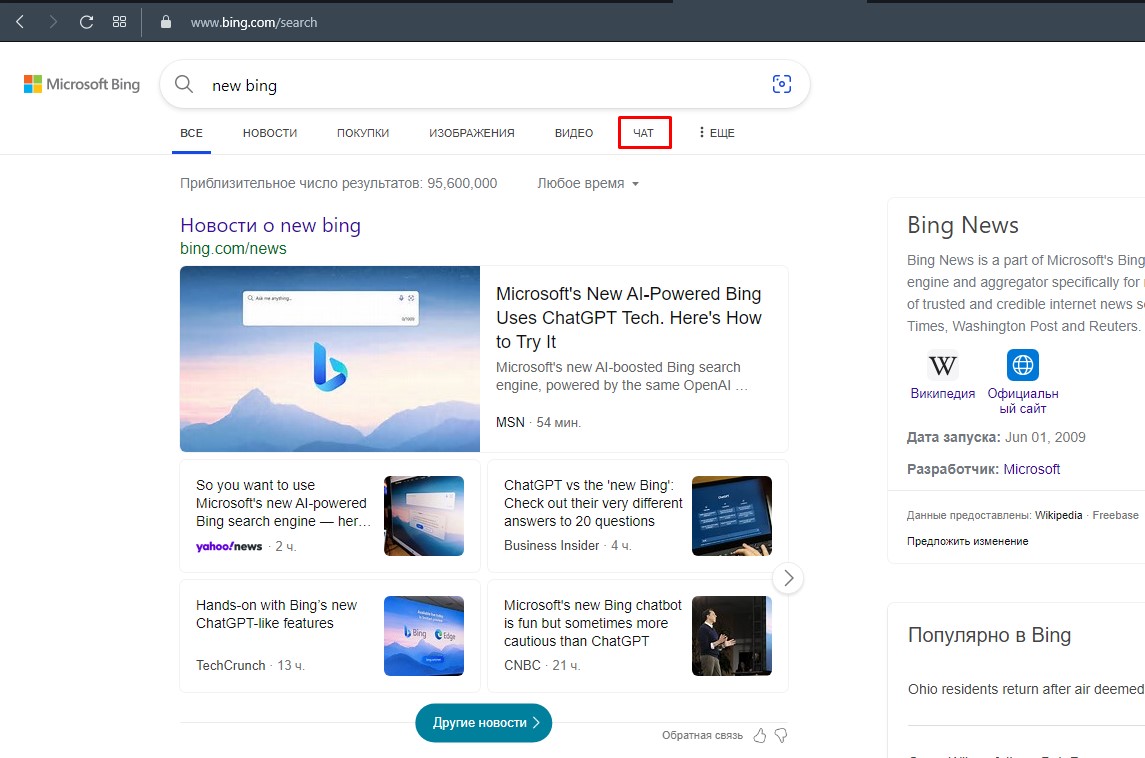1145x758 pixels.
Task: Click the 'Дата запуска: Jun 01, 2009' text
Action: [x=996, y=437]
